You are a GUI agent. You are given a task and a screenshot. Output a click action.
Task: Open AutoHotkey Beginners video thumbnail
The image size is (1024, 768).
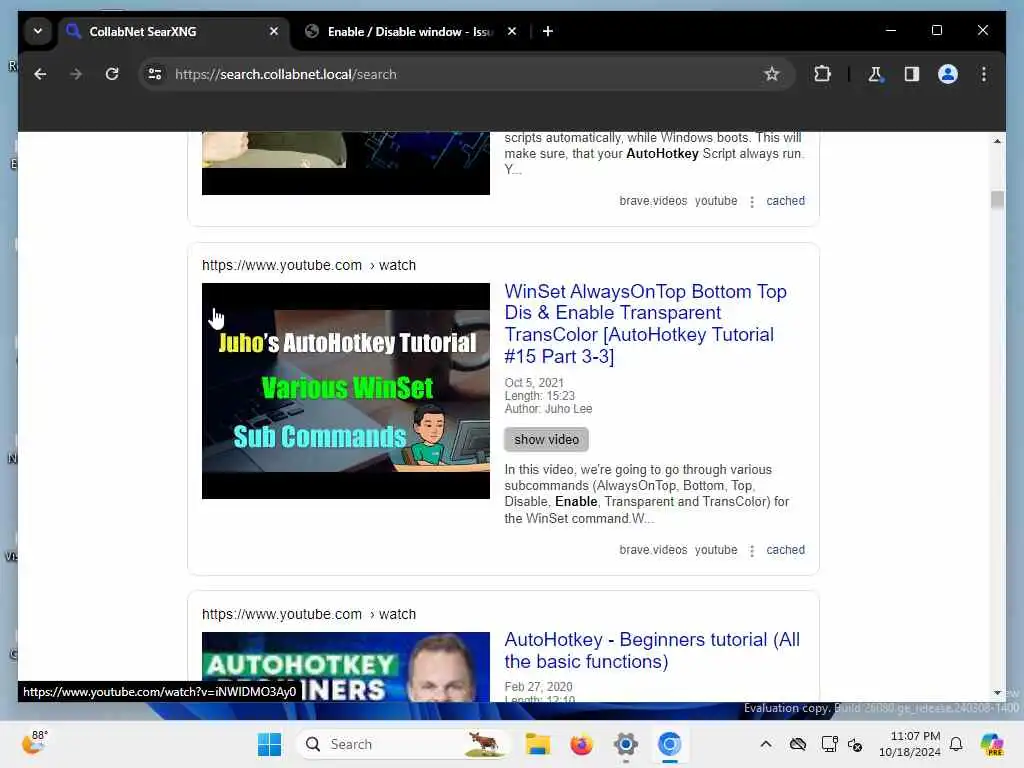[x=345, y=667]
